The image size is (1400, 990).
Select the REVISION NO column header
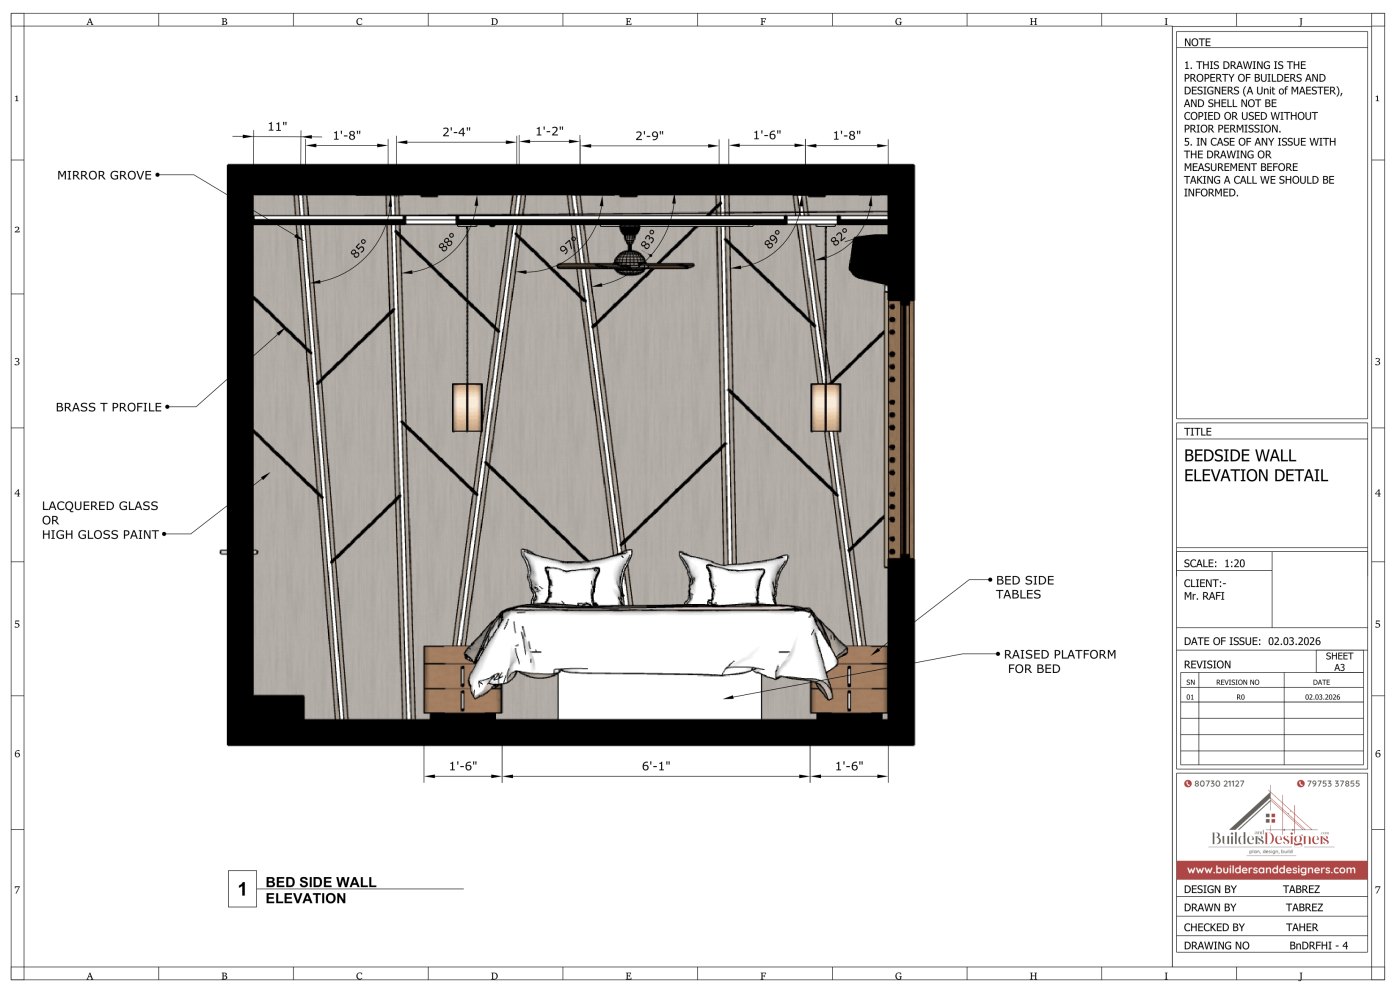tap(1237, 682)
